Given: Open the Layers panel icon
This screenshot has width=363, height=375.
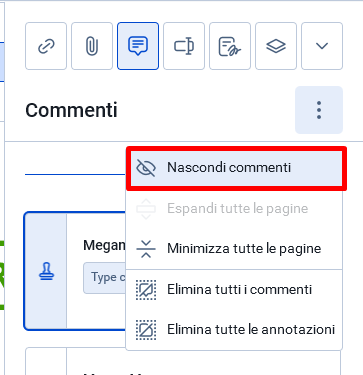Looking at the screenshot, I should tap(276, 46).
